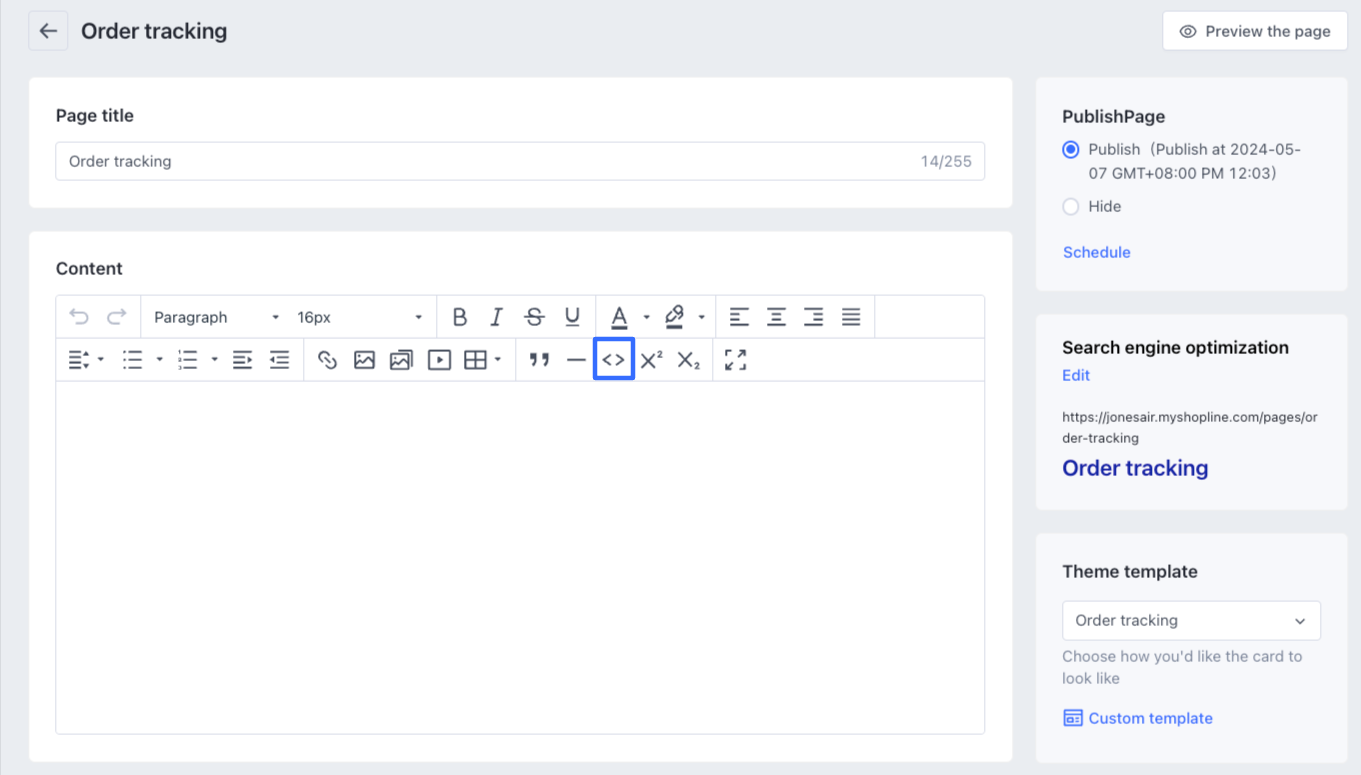This screenshot has height=775, width=1361.
Task: Open the Paragraph style dropdown
Action: pyautogui.click(x=216, y=317)
